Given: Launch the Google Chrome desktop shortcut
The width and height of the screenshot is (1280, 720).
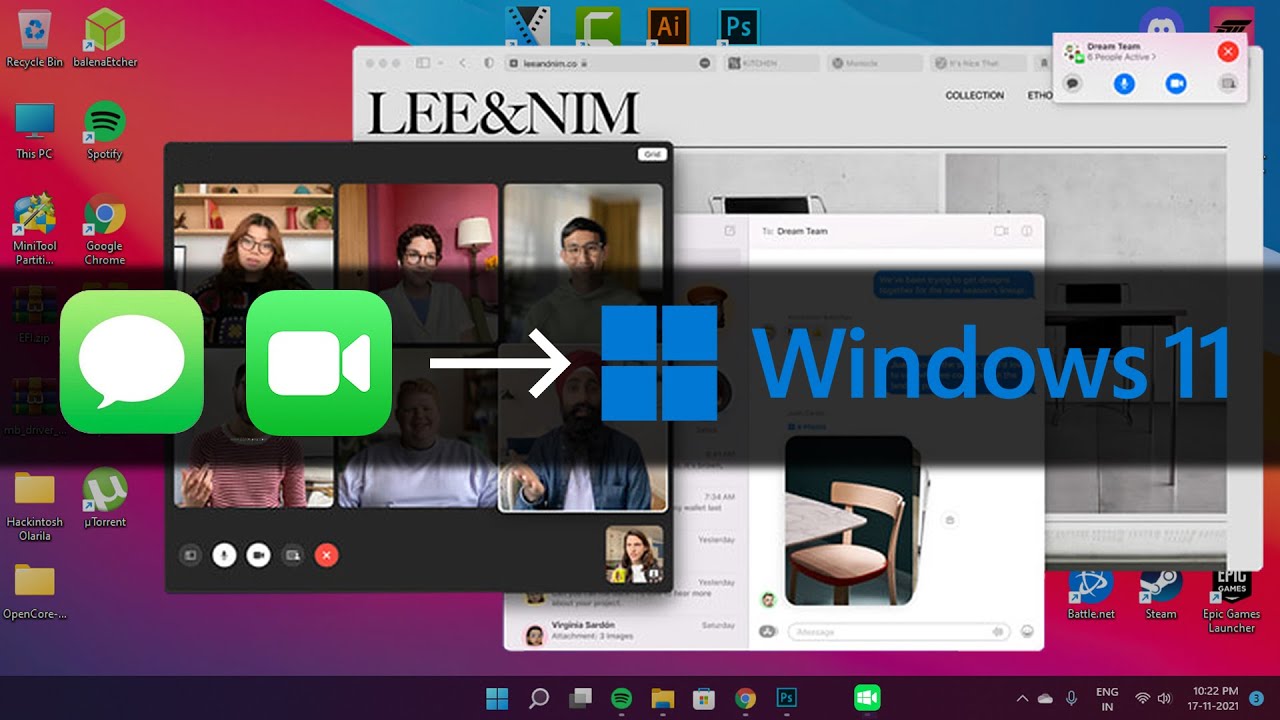Looking at the screenshot, I should click(104, 229).
